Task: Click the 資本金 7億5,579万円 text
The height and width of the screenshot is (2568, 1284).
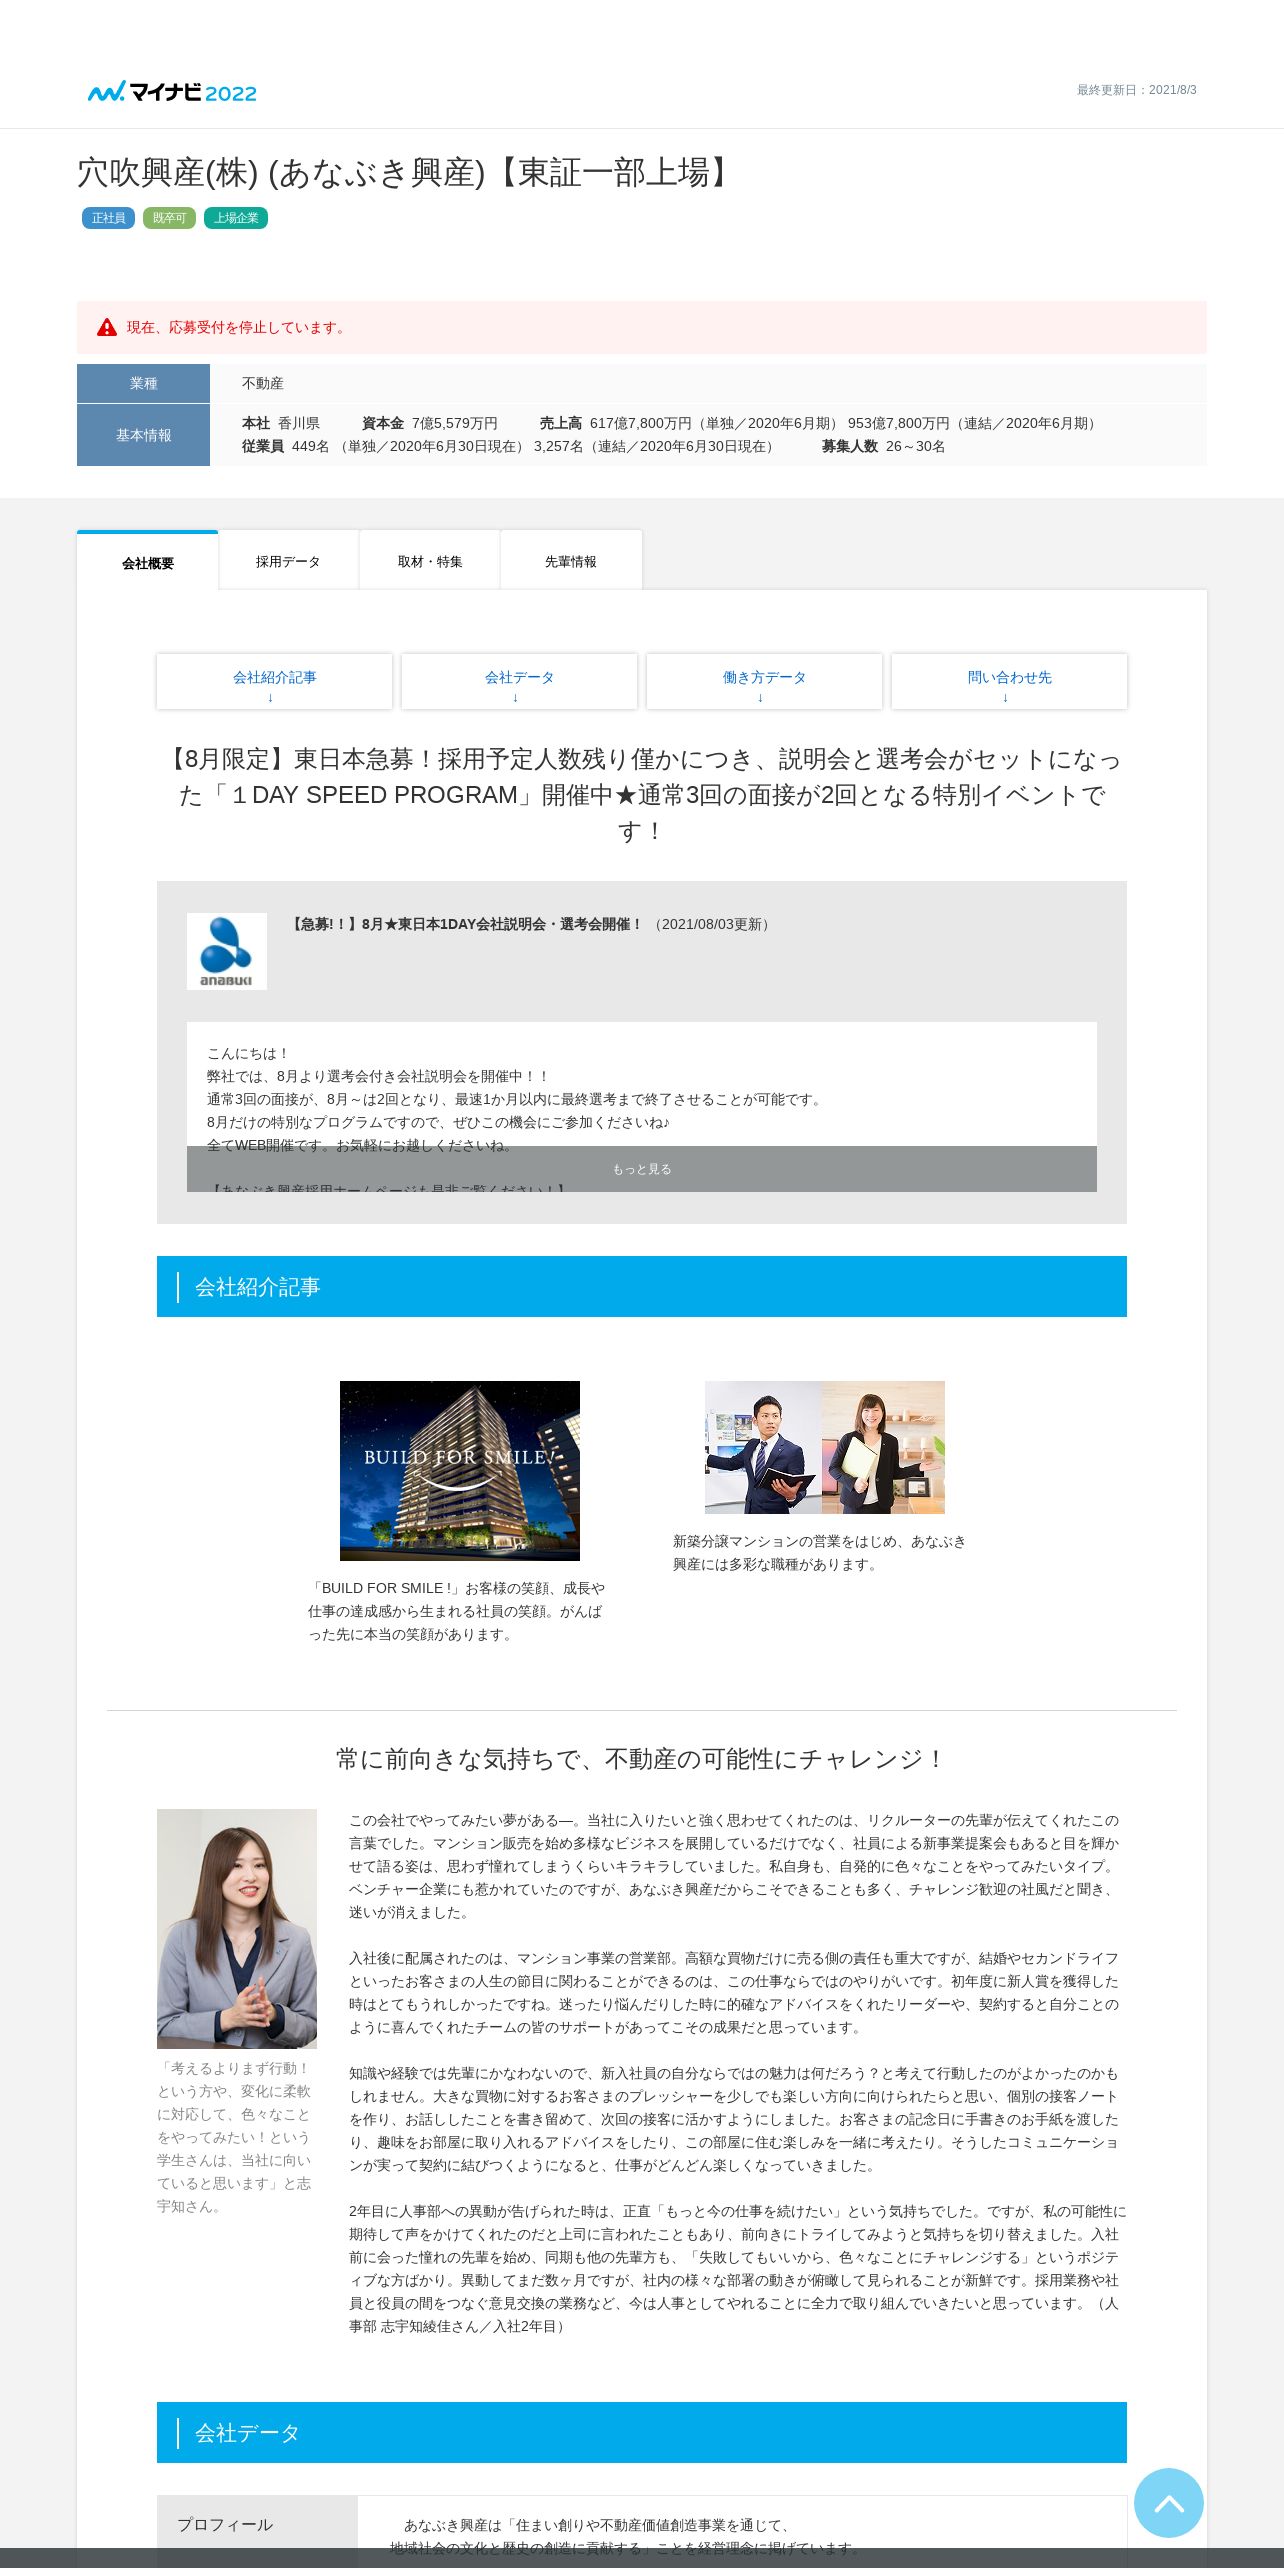Action: (429, 423)
